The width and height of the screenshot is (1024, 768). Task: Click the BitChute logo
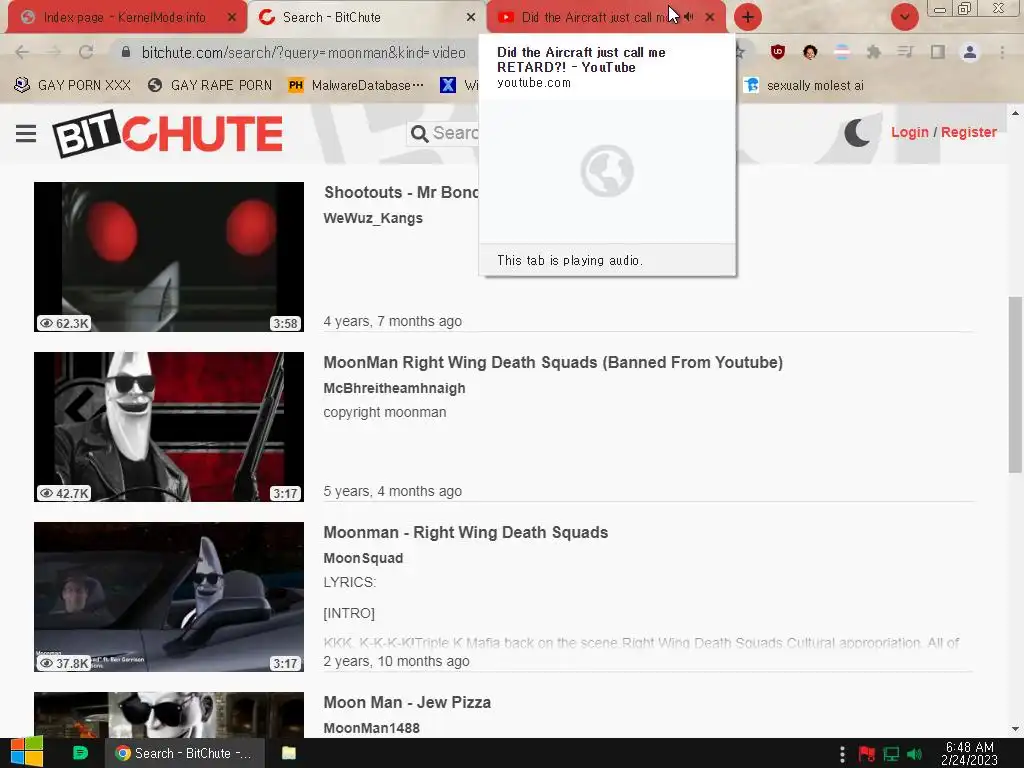[168, 134]
